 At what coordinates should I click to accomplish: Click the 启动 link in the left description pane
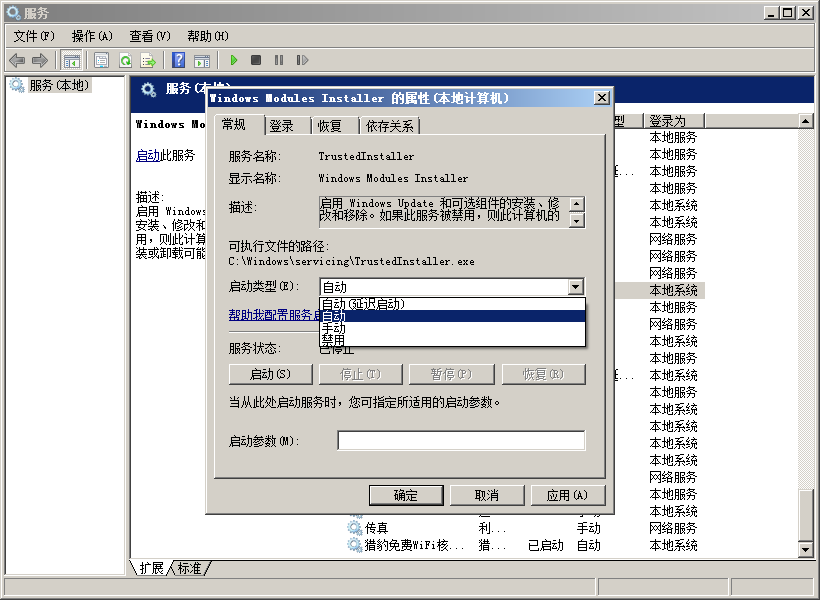tap(147, 155)
